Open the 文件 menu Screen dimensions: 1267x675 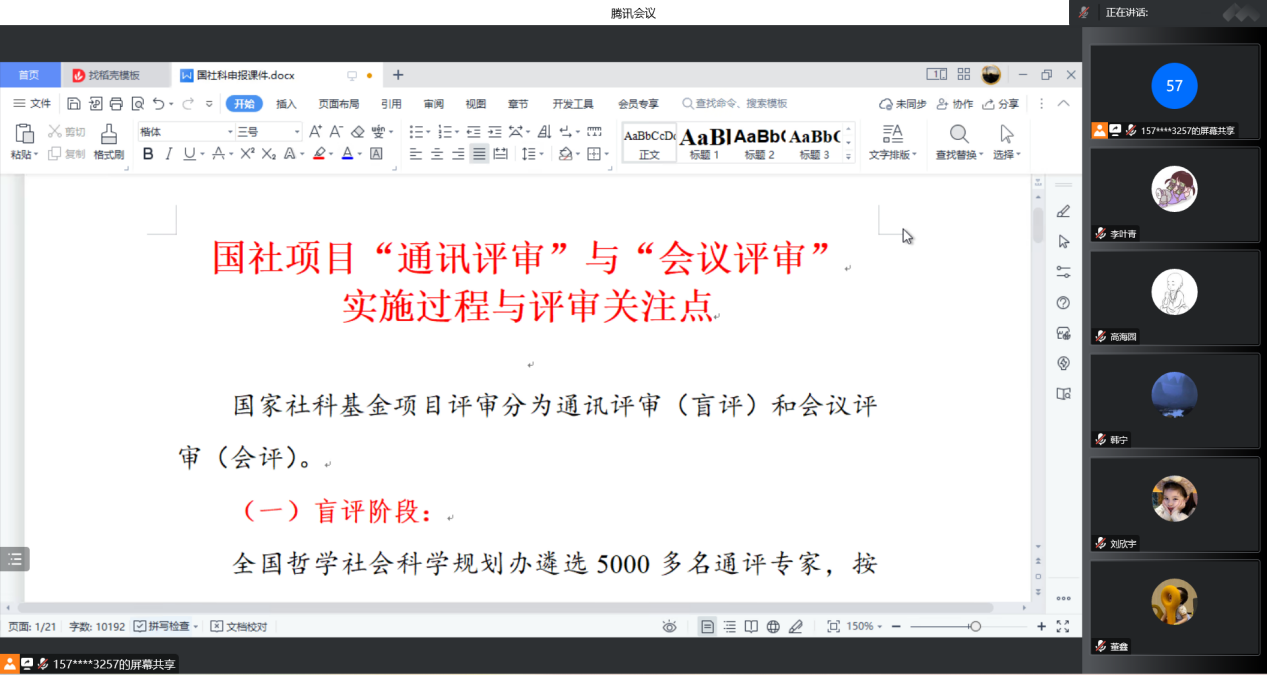point(42,103)
